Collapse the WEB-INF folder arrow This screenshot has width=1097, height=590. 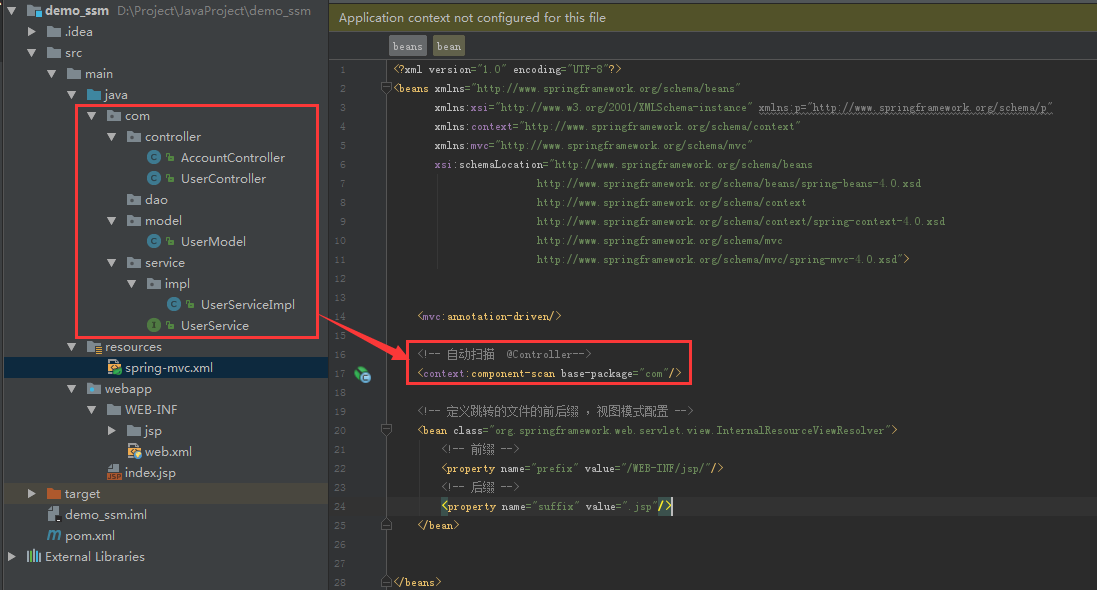coord(92,409)
